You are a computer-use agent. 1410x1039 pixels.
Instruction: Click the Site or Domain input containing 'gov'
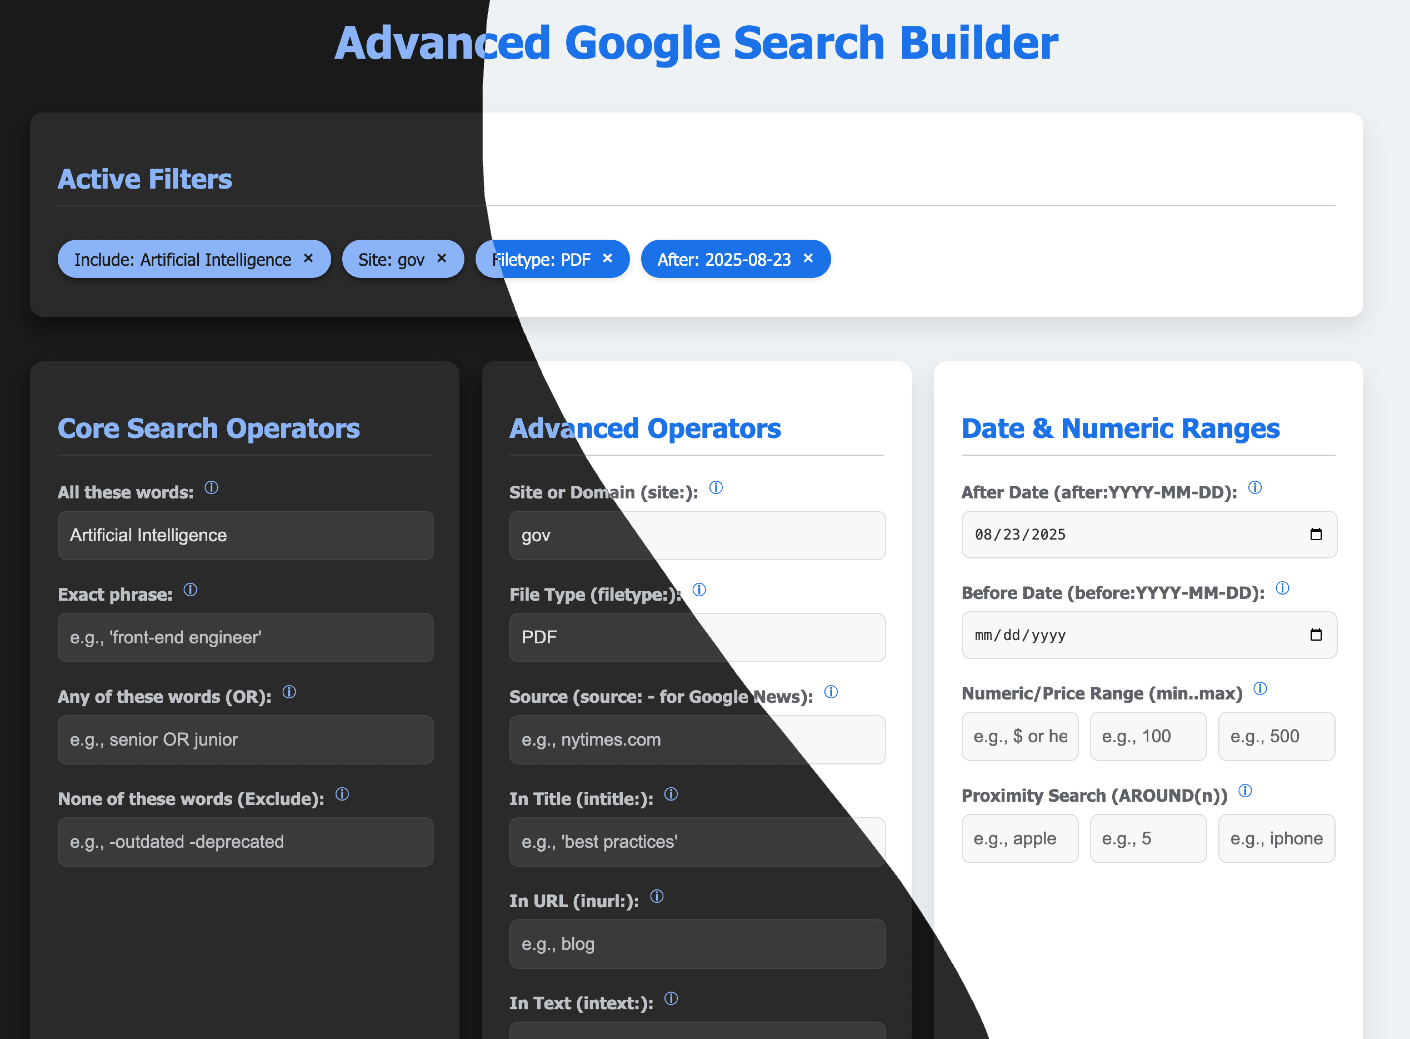pos(697,535)
